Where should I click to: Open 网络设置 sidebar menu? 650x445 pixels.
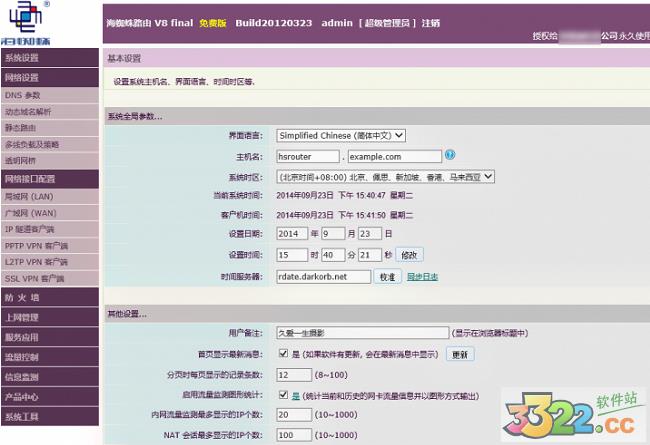click(x=50, y=78)
